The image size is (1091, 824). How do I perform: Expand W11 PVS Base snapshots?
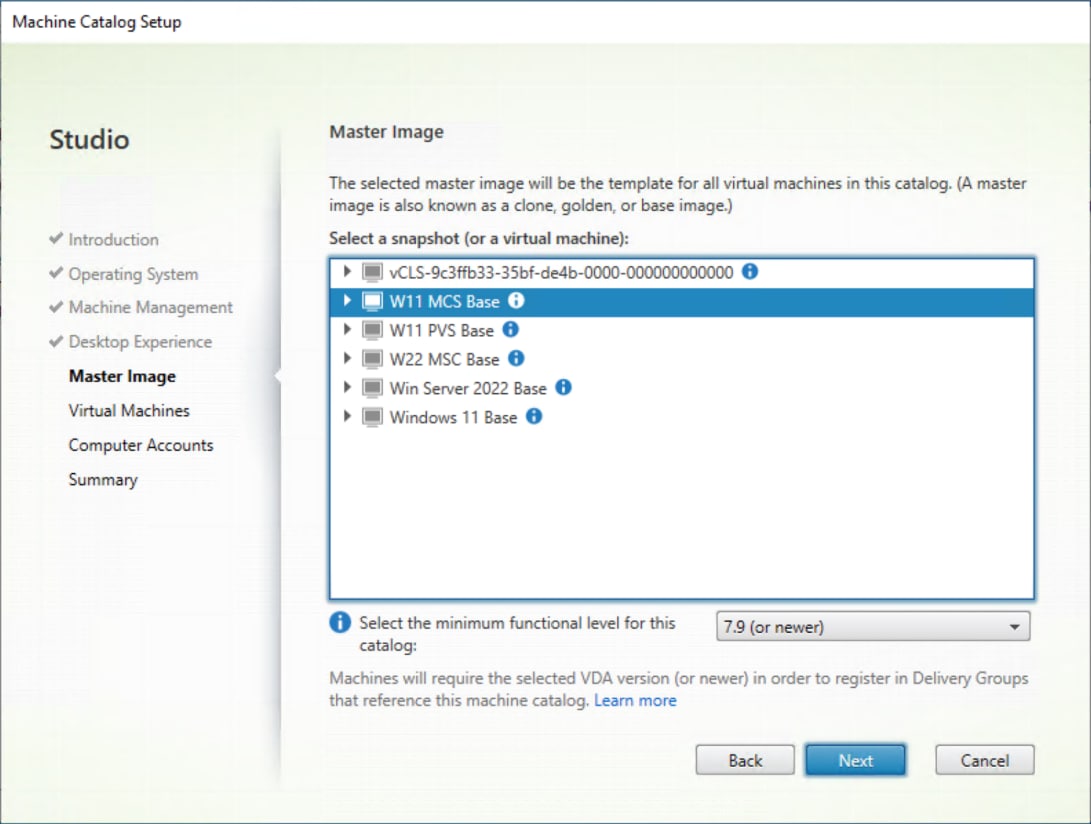pos(347,329)
